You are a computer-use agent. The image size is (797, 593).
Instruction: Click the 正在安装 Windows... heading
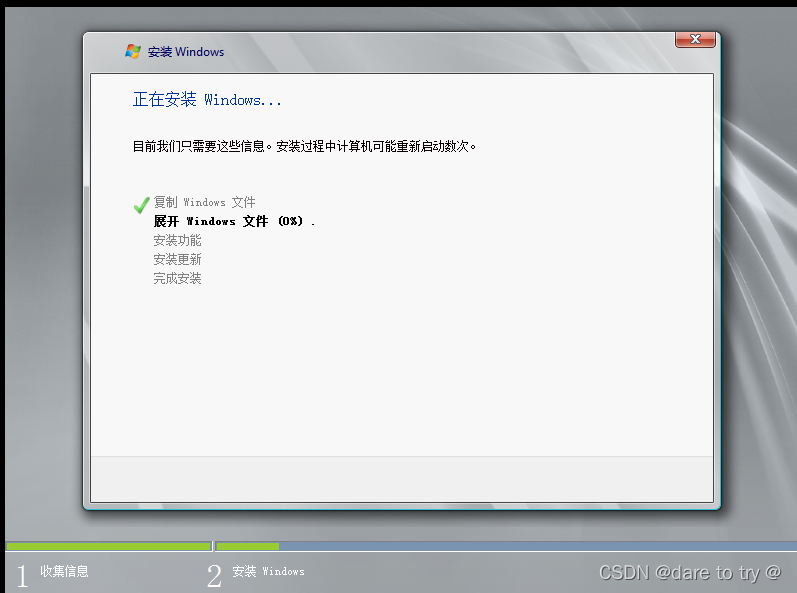[x=207, y=99]
